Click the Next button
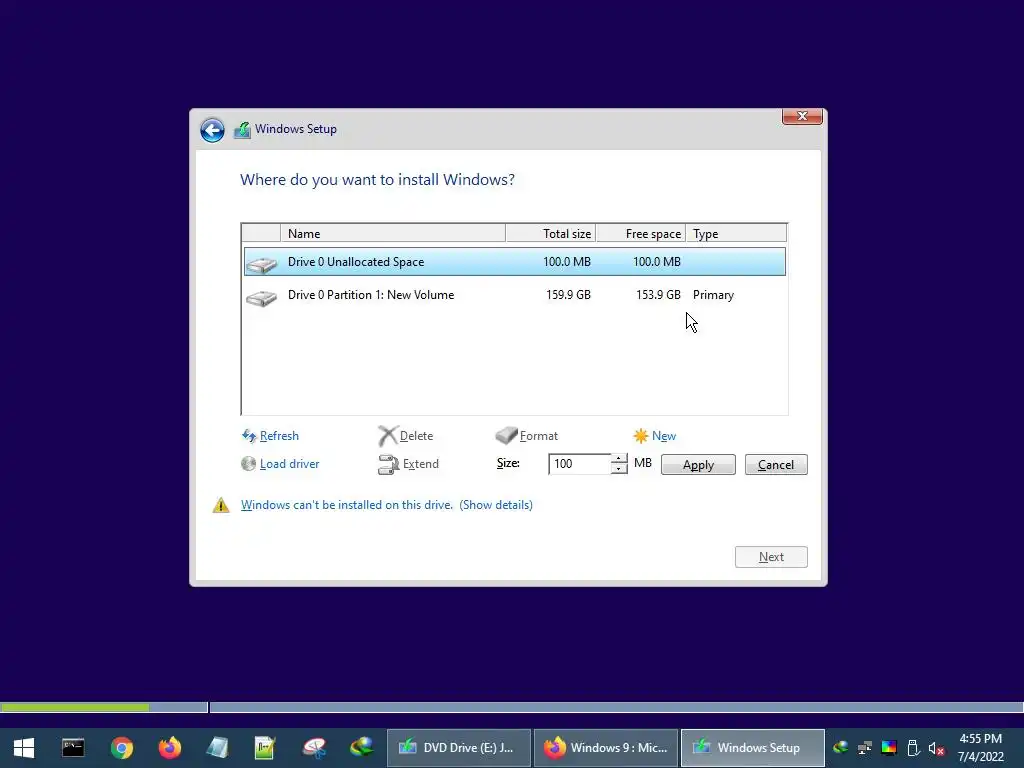The width and height of the screenshot is (1024, 768). [771, 557]
